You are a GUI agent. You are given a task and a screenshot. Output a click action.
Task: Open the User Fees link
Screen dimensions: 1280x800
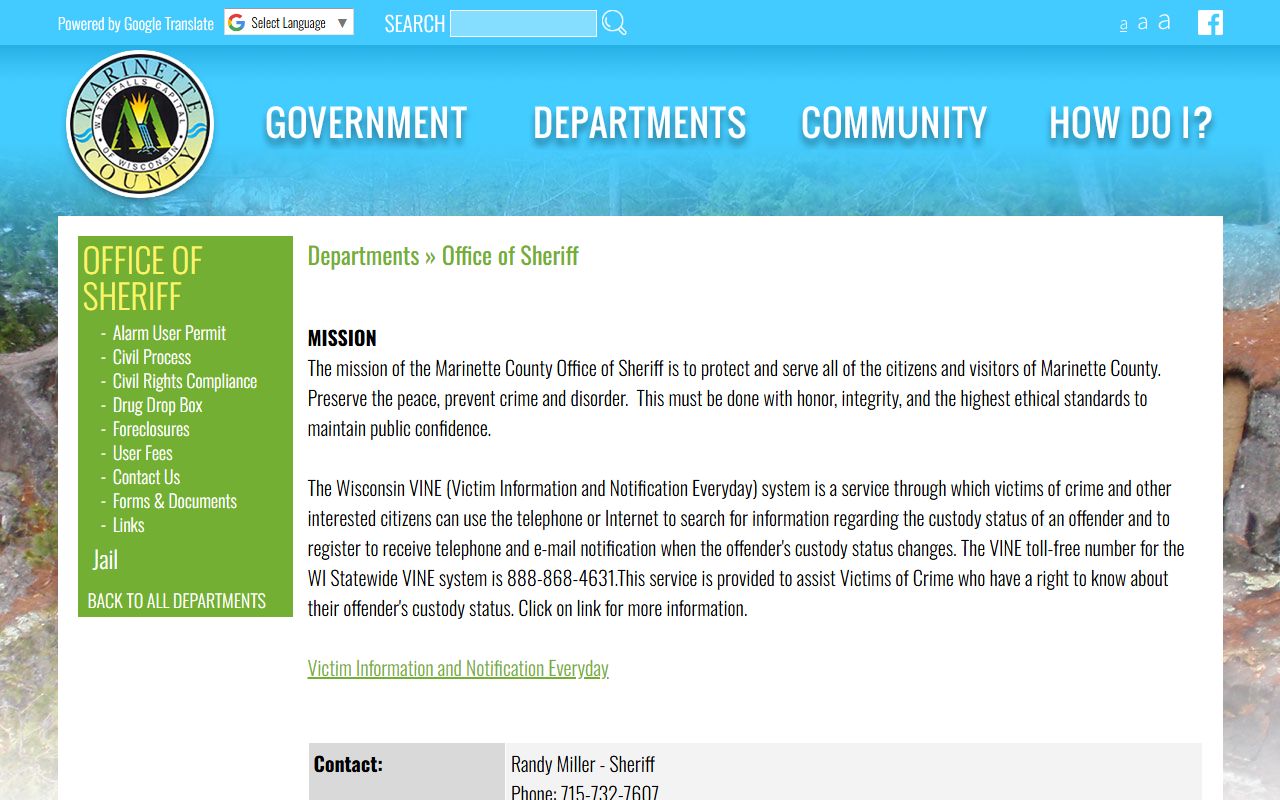point(143,453)
